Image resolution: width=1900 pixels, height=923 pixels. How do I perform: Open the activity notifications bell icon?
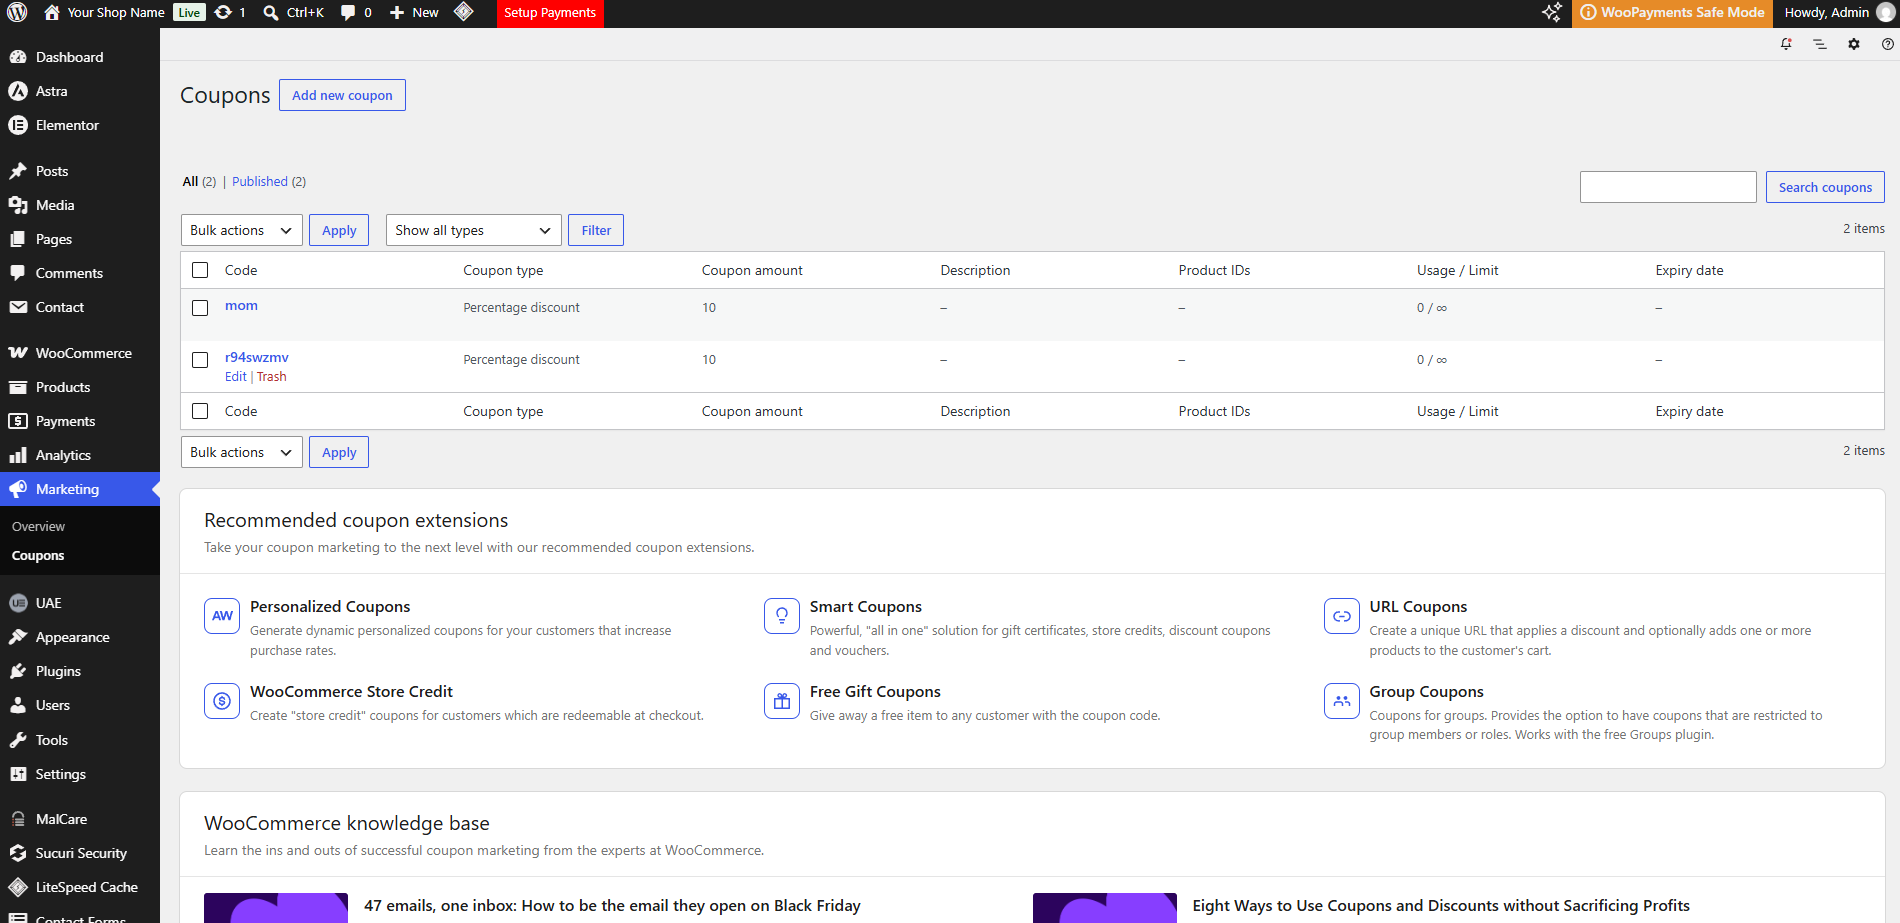click(1786, 44)
